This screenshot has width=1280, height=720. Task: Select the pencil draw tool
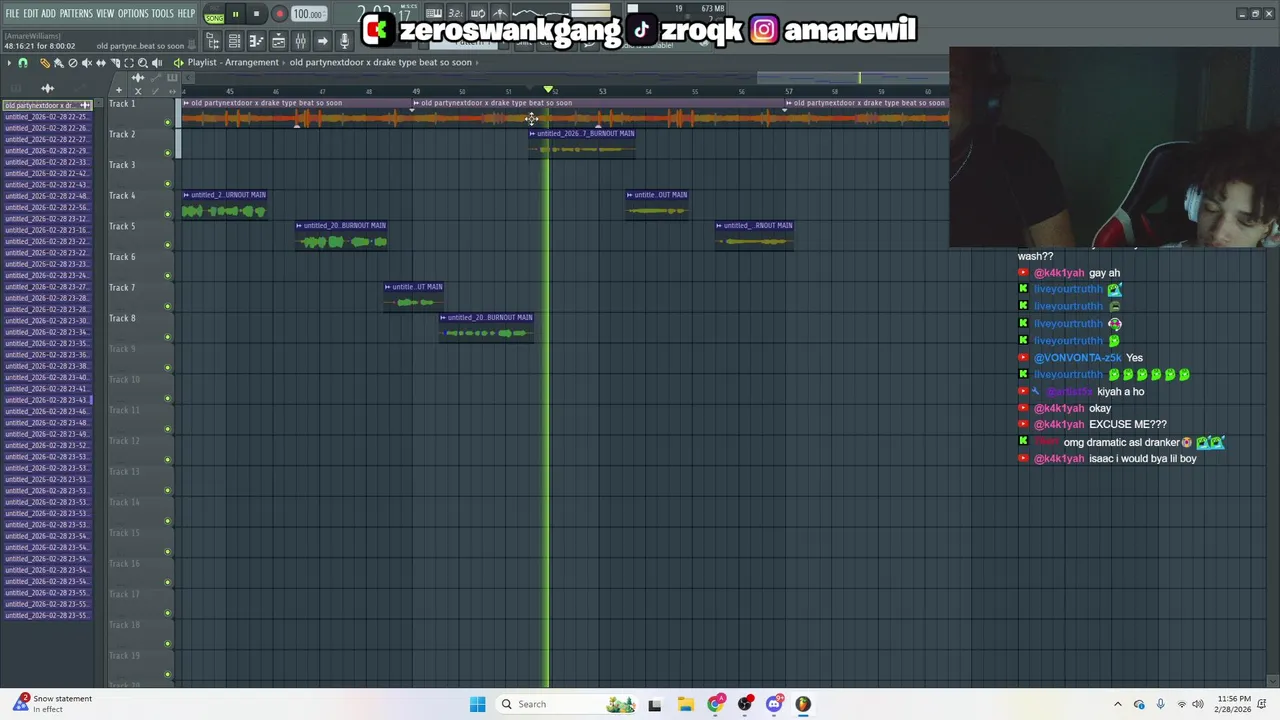pos(45,63)
